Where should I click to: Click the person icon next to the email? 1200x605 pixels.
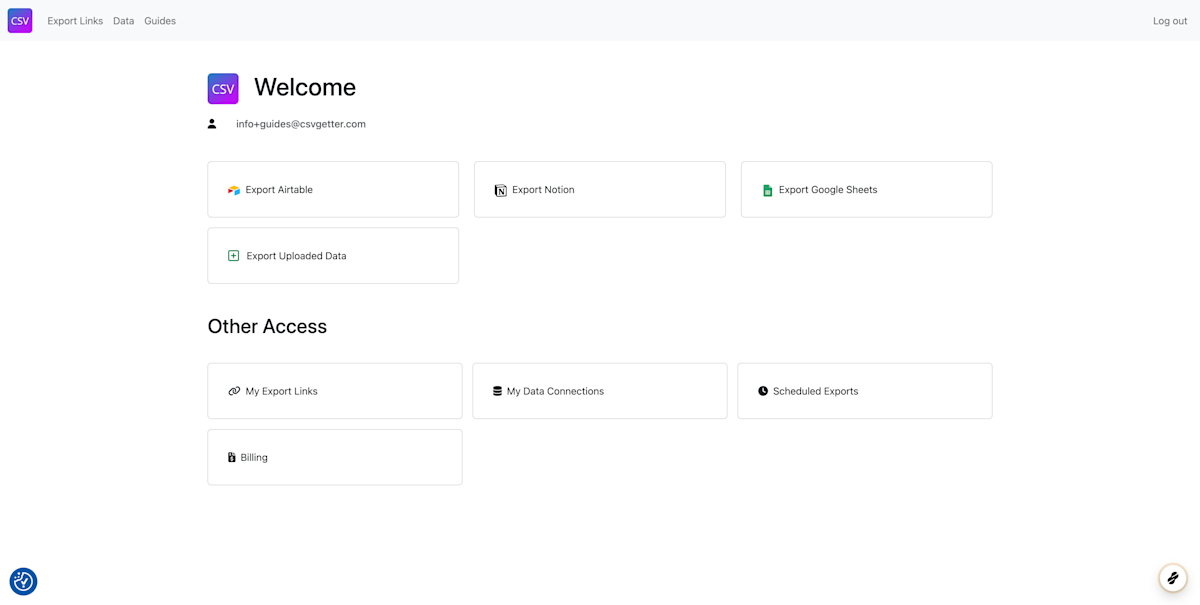point(211,123)
